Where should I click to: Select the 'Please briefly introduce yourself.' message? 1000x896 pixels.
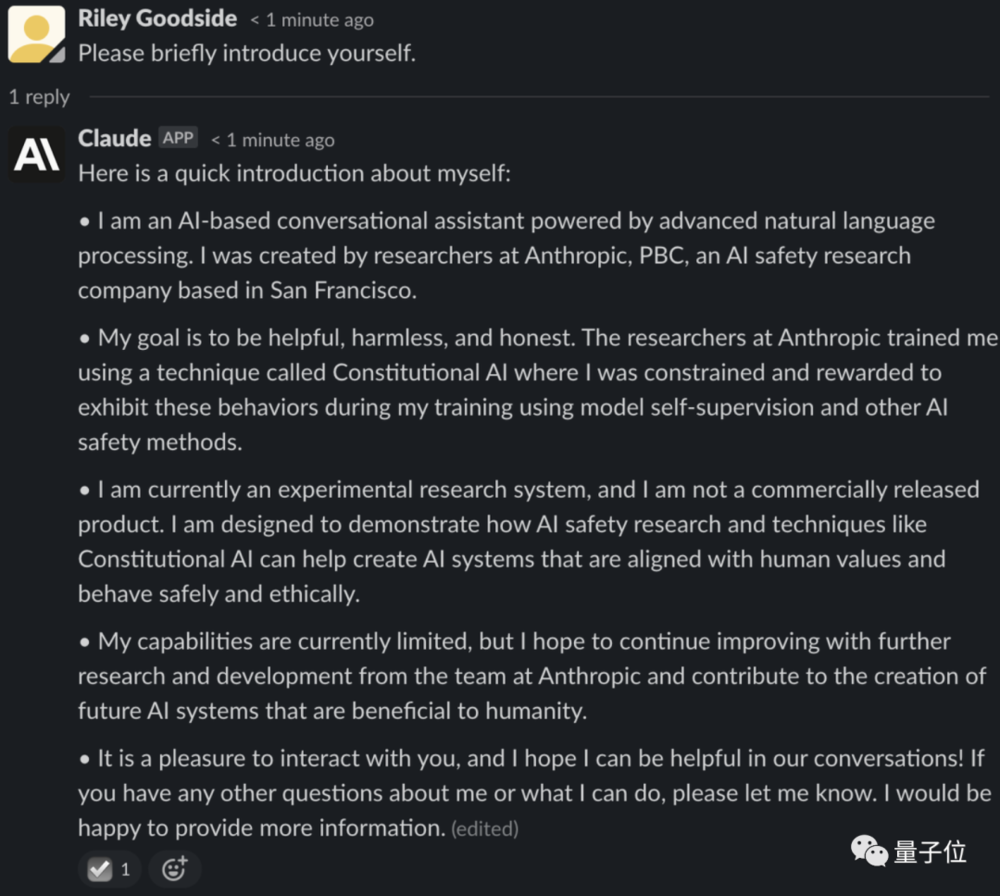click(x=247, y=53)
